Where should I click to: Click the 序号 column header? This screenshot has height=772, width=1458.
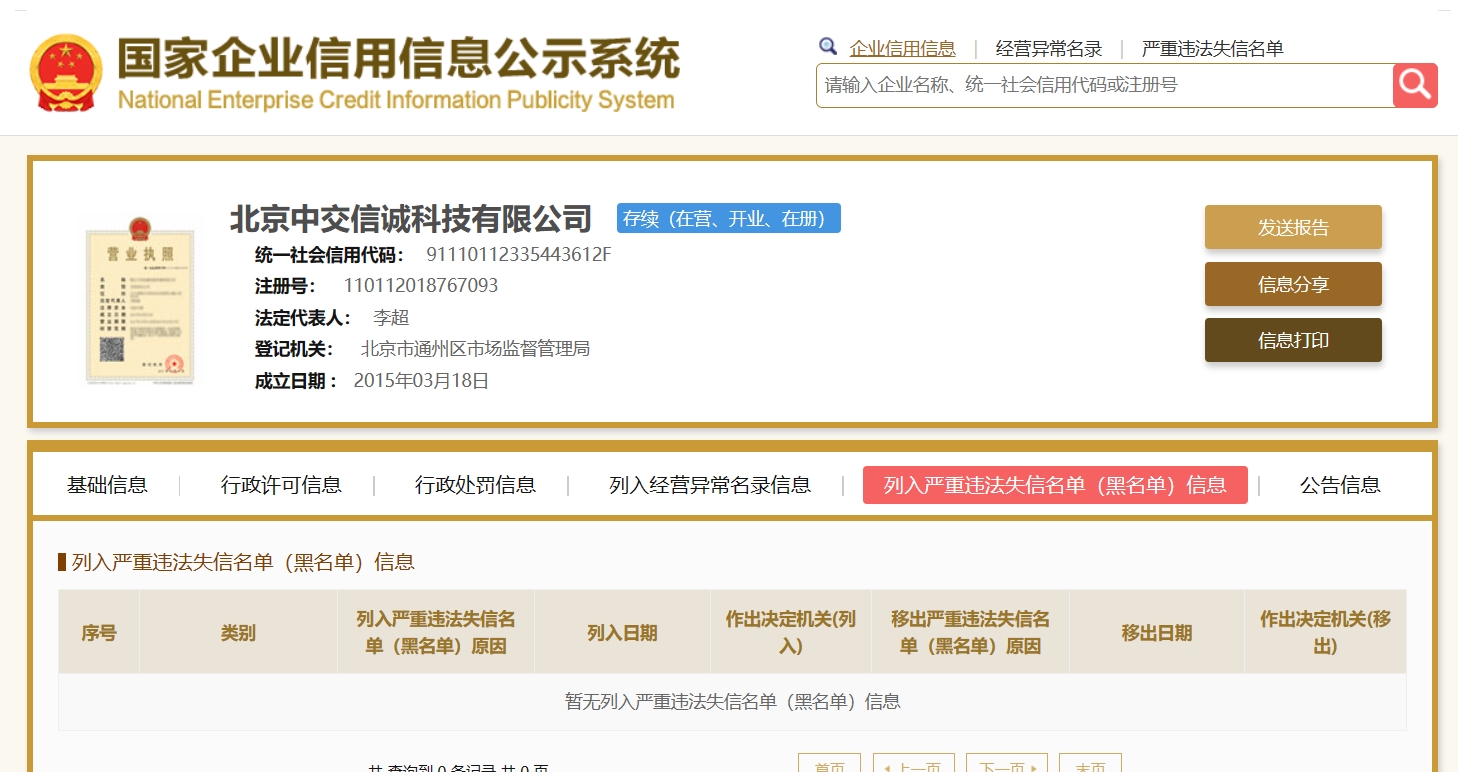point(99,632)
